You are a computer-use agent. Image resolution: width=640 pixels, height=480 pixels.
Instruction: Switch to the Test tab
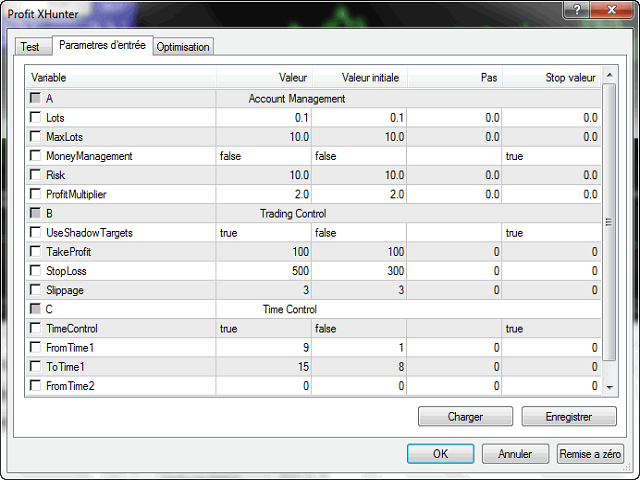click(31, 47)
